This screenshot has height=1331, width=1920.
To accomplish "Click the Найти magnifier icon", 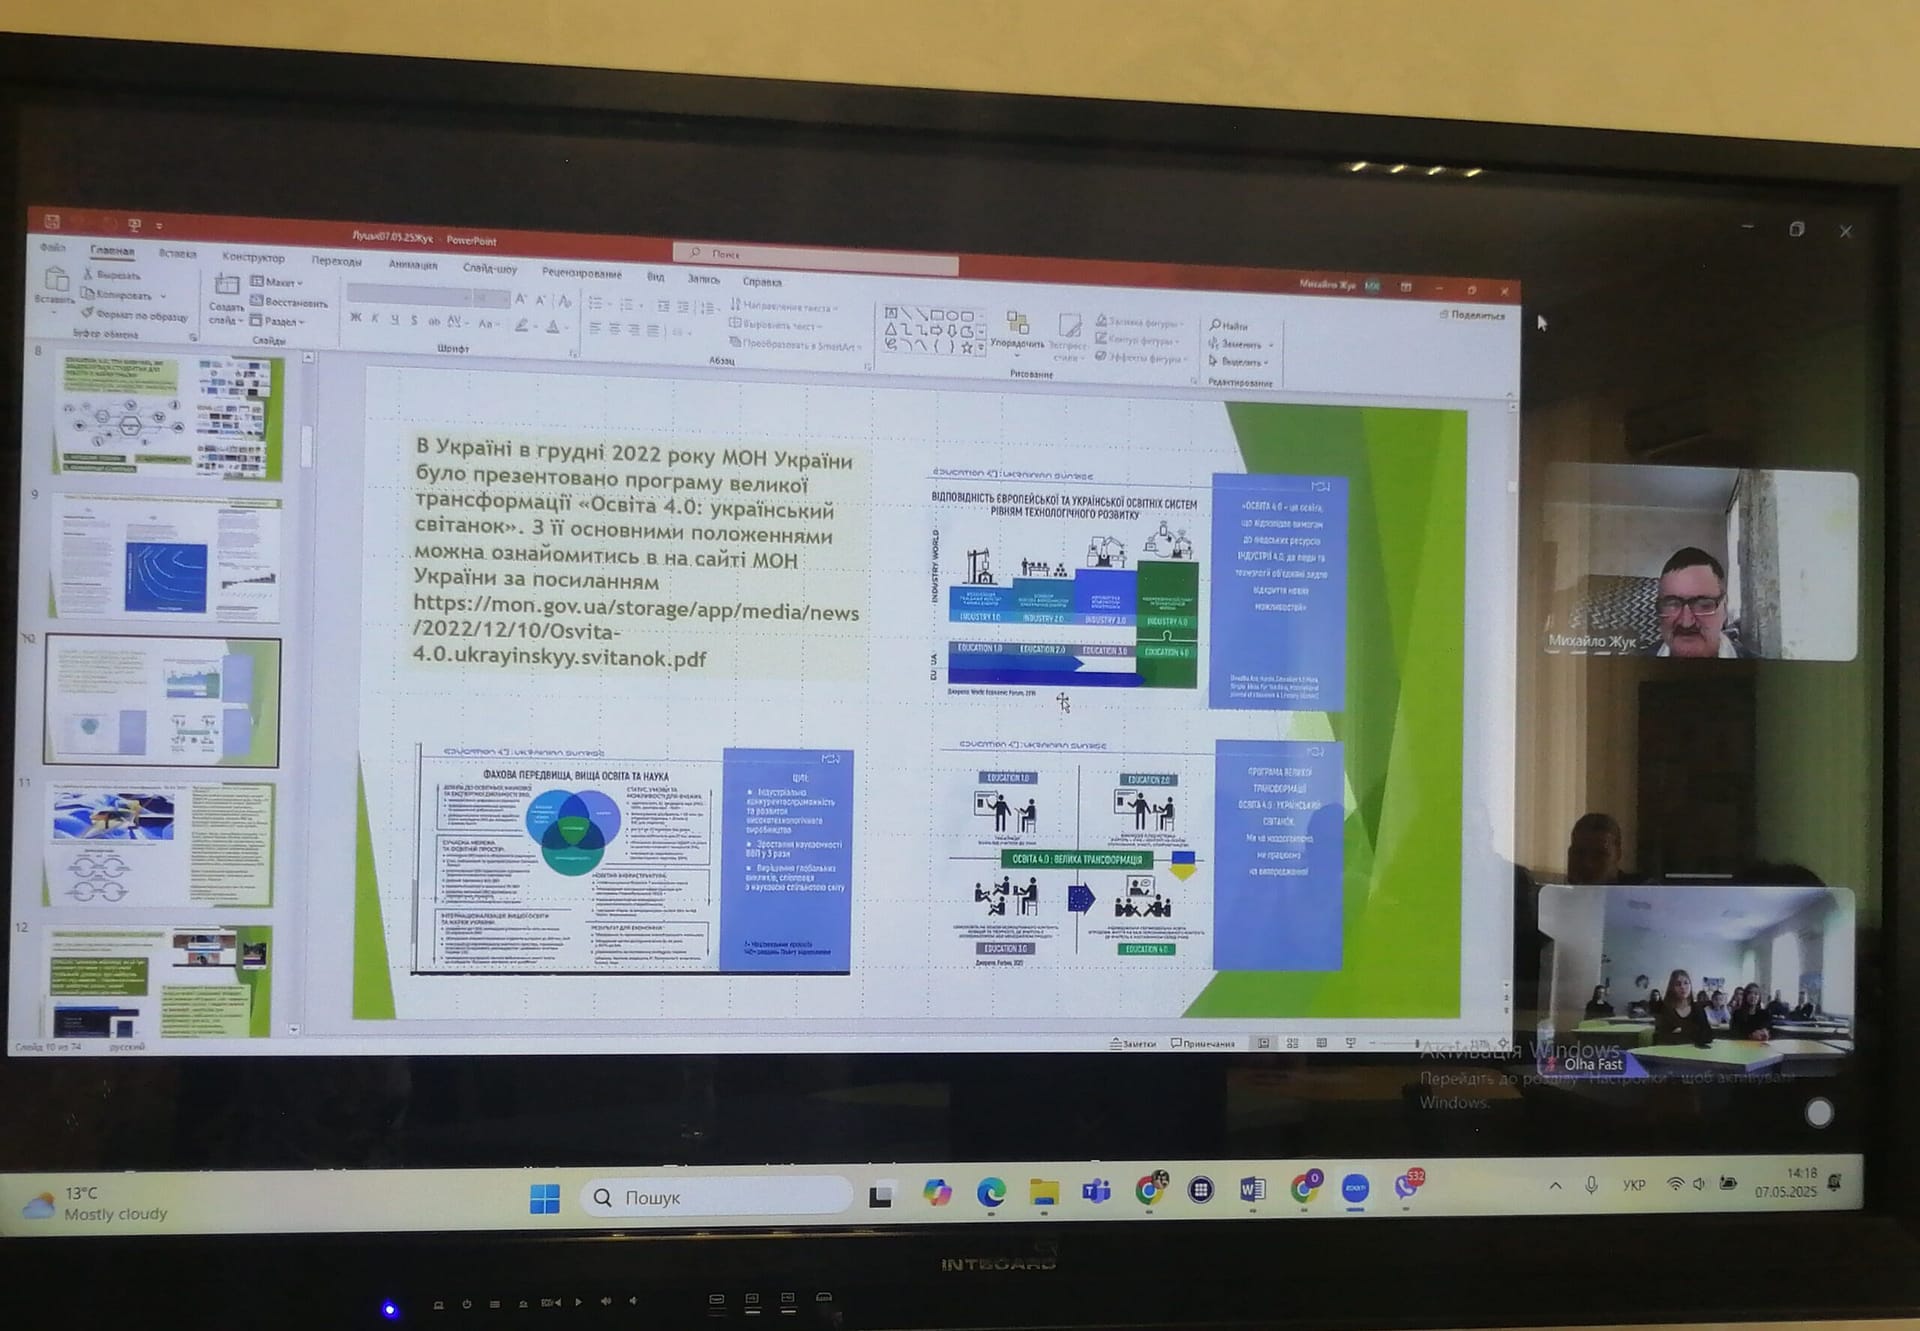I will tap(1215, 325).
